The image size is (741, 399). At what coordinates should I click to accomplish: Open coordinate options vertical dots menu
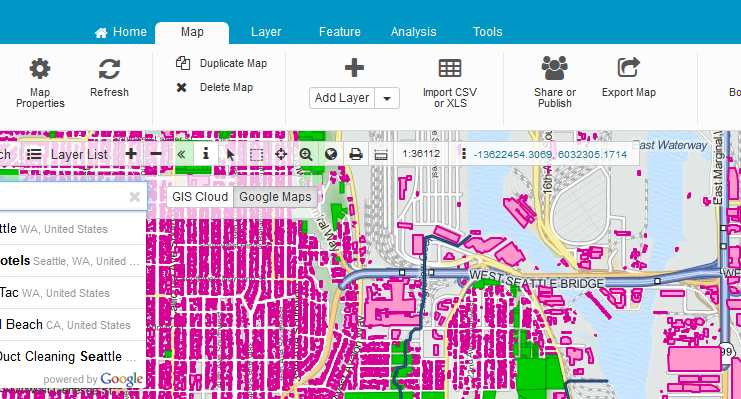[x=464, y=154]
